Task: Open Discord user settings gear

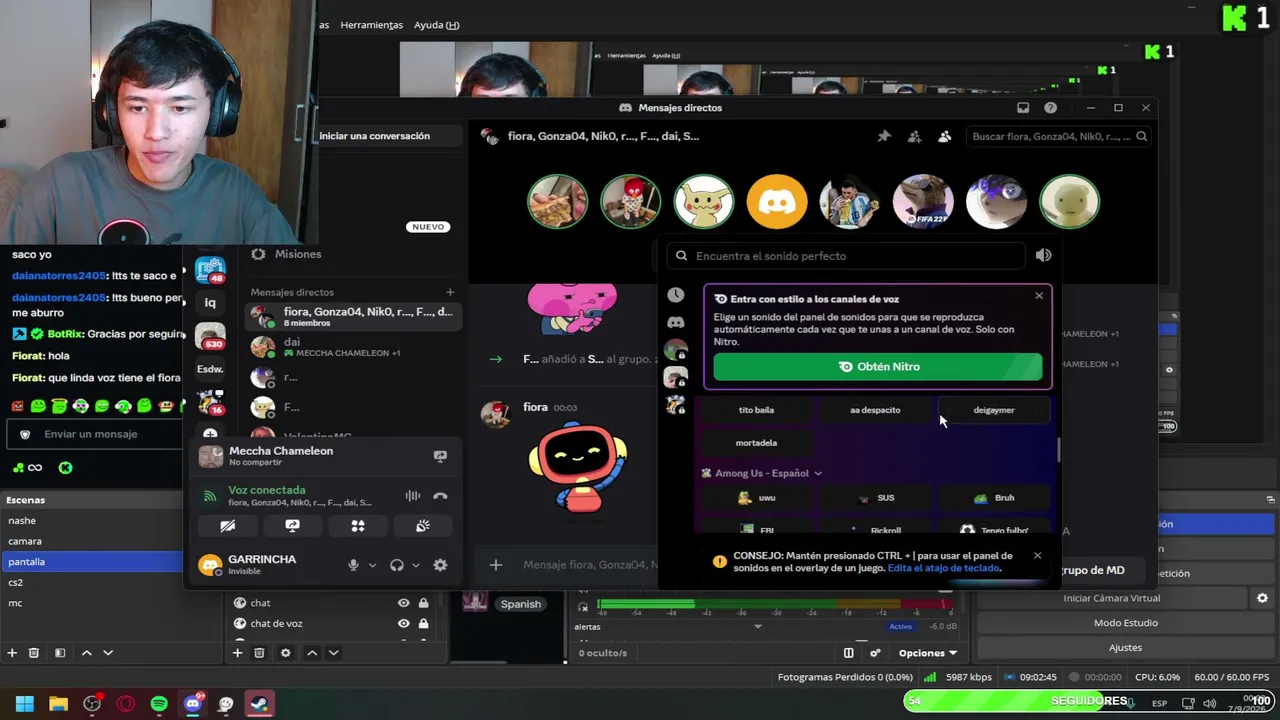Action: click(x=440, y=565)
